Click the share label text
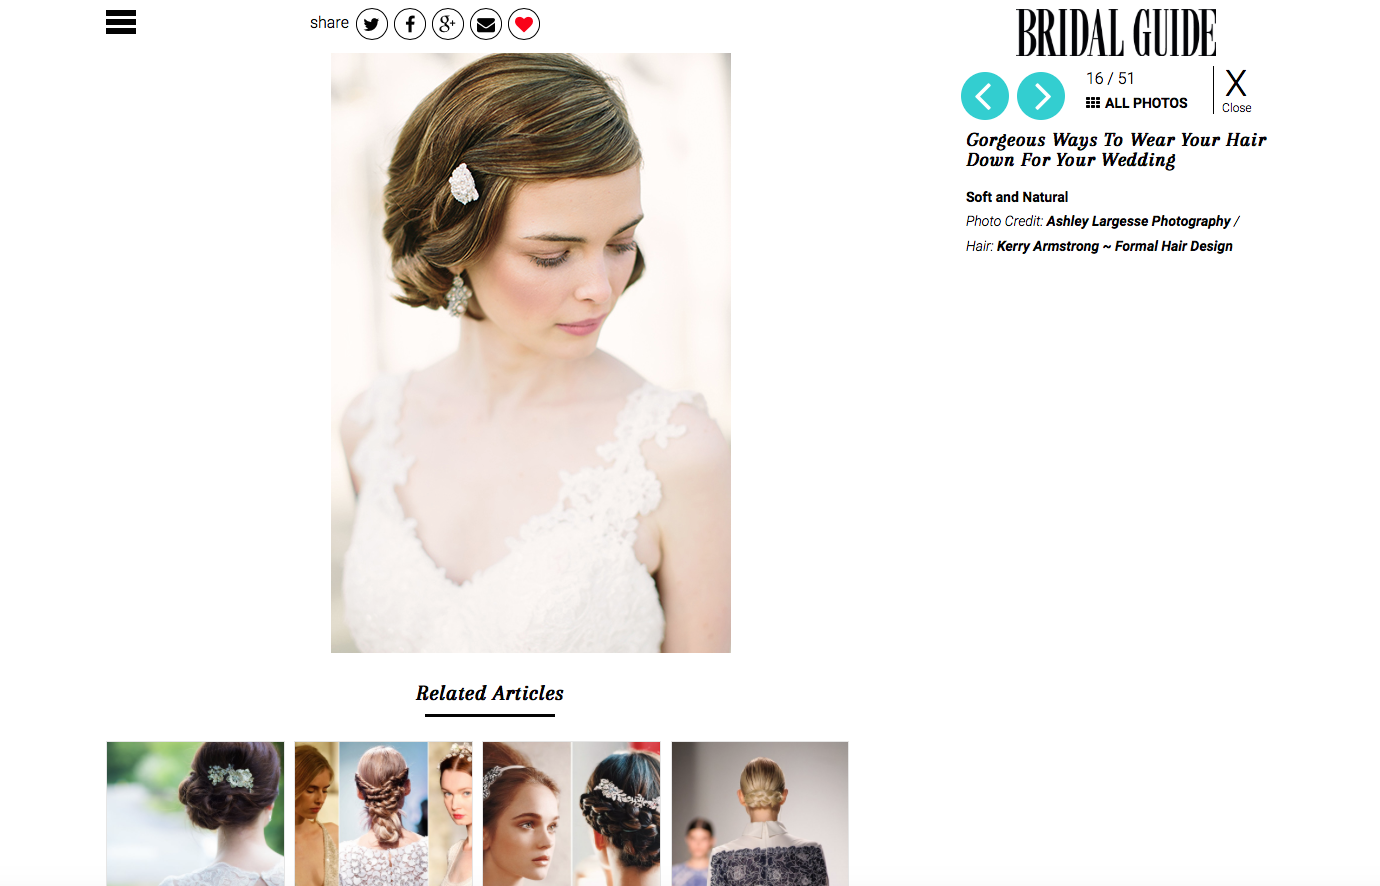The image size is (1380, 886). click(x=329, y=22)
